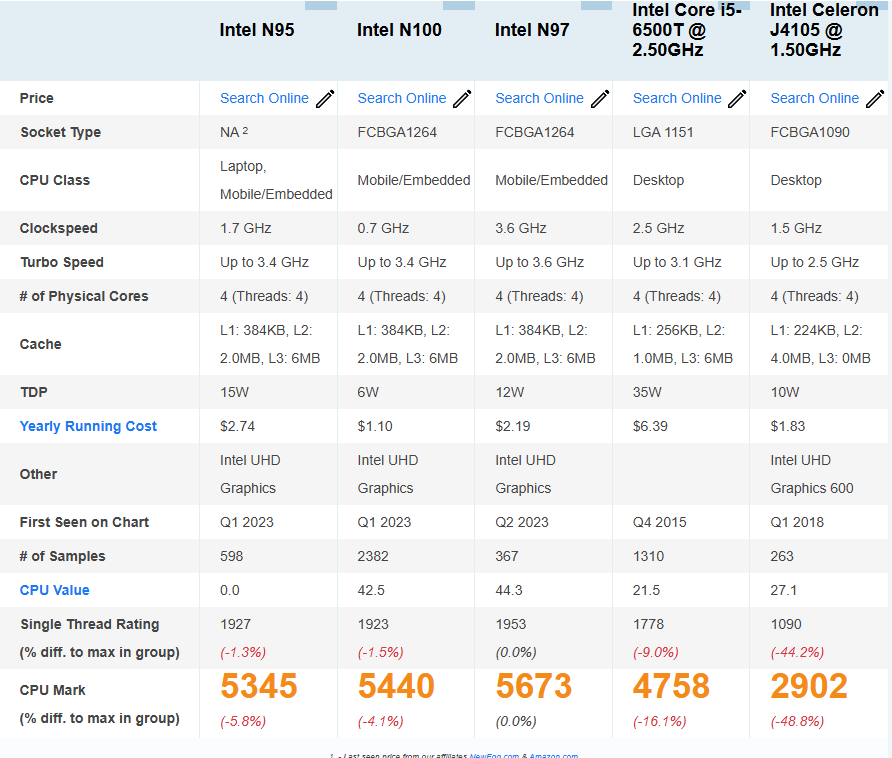Click the single thread rating 1953
This screenshot has width=892, height=758.
510,624
